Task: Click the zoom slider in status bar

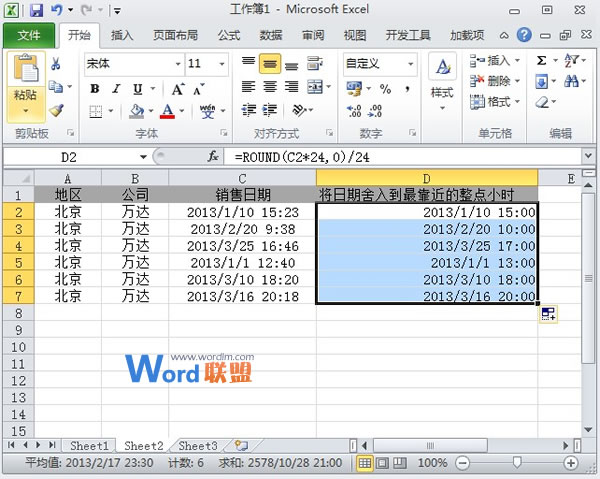Action: click(x=506, y=464)
